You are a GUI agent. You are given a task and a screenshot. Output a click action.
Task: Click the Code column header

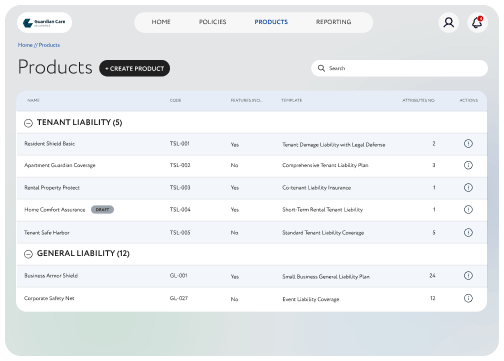(175, 100)
